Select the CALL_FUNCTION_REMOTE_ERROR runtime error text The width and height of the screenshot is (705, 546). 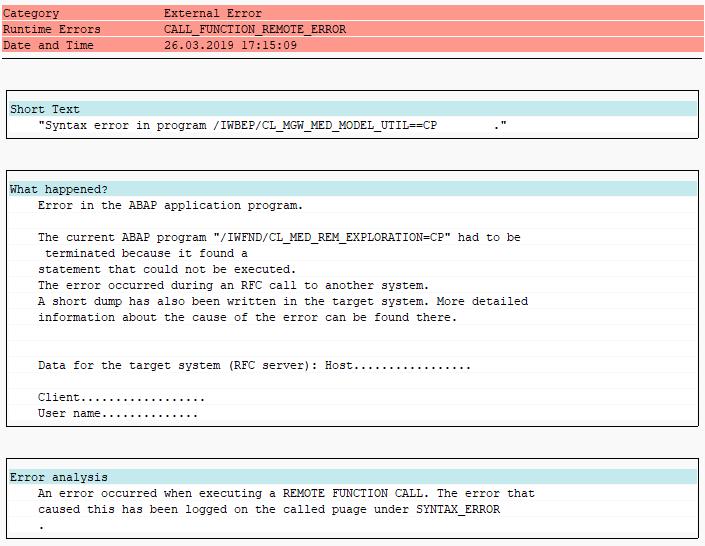pyautogui.click(x=255, y=29)
